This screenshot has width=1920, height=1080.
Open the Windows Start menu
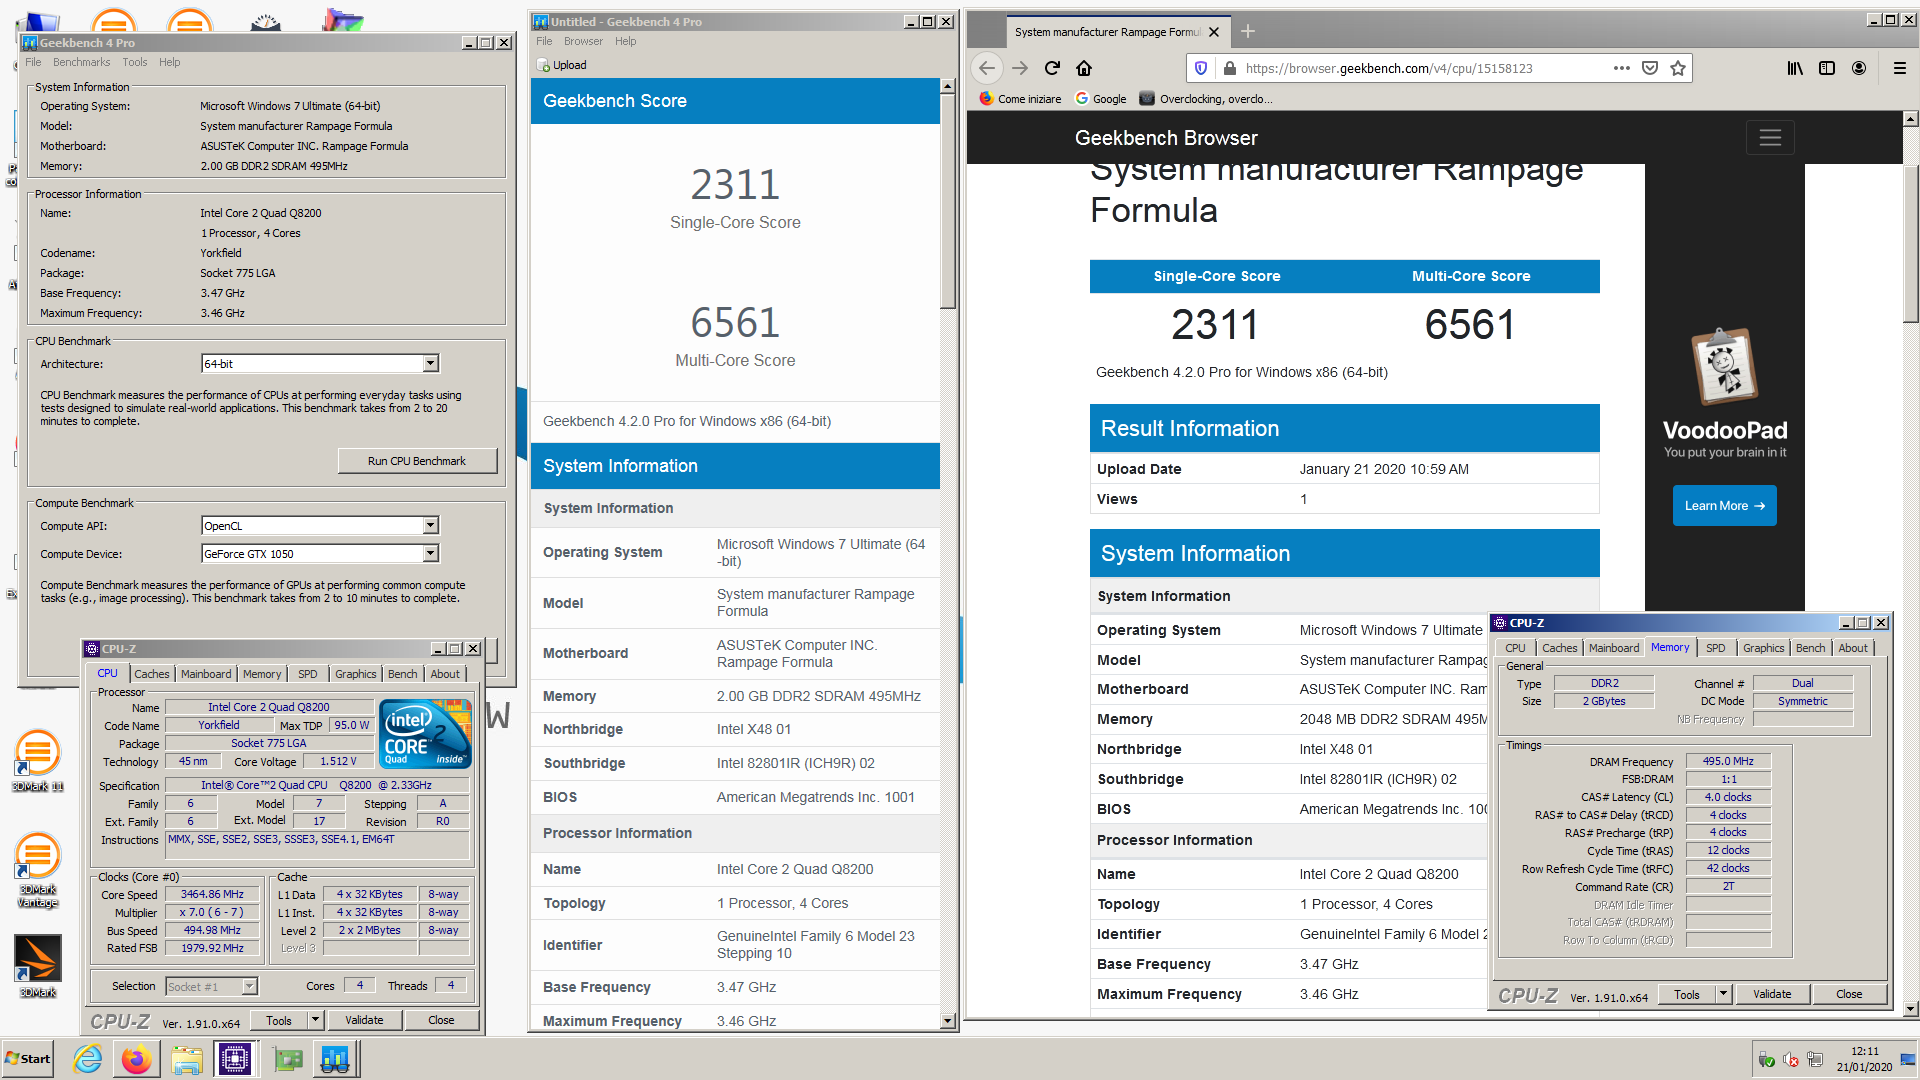pos(27,1059)
